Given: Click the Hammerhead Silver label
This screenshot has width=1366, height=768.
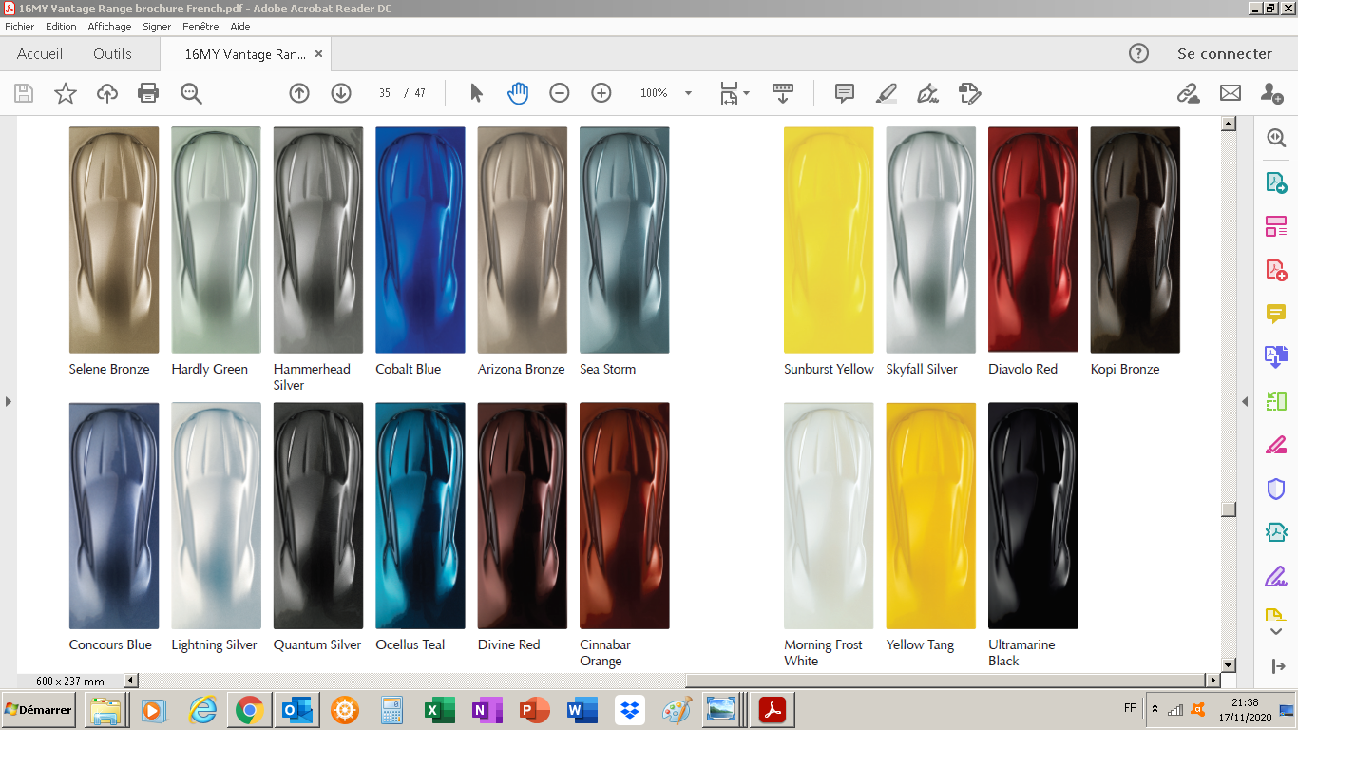Looking at the screenshot, I should (312, 377).
